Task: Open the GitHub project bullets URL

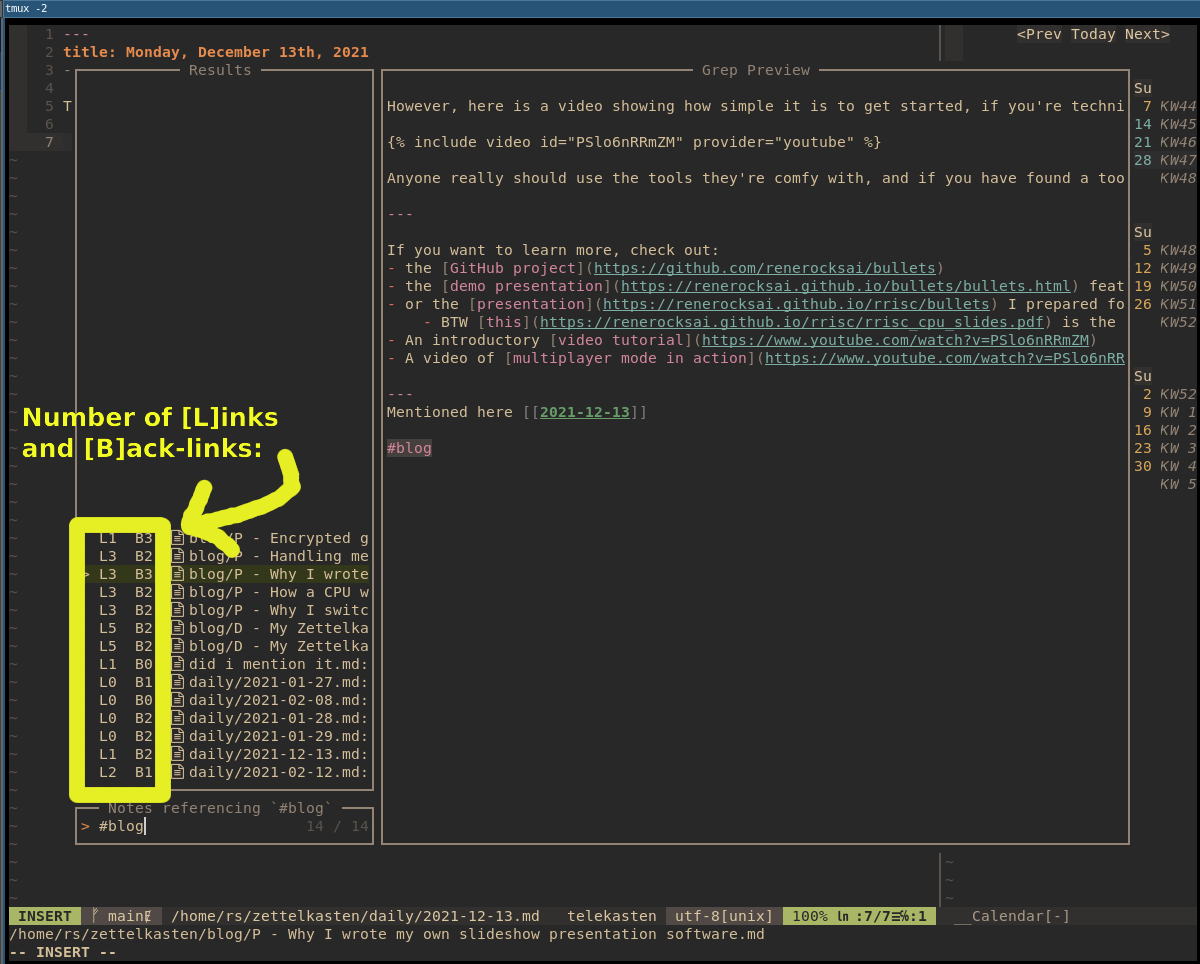Action: 764,268
